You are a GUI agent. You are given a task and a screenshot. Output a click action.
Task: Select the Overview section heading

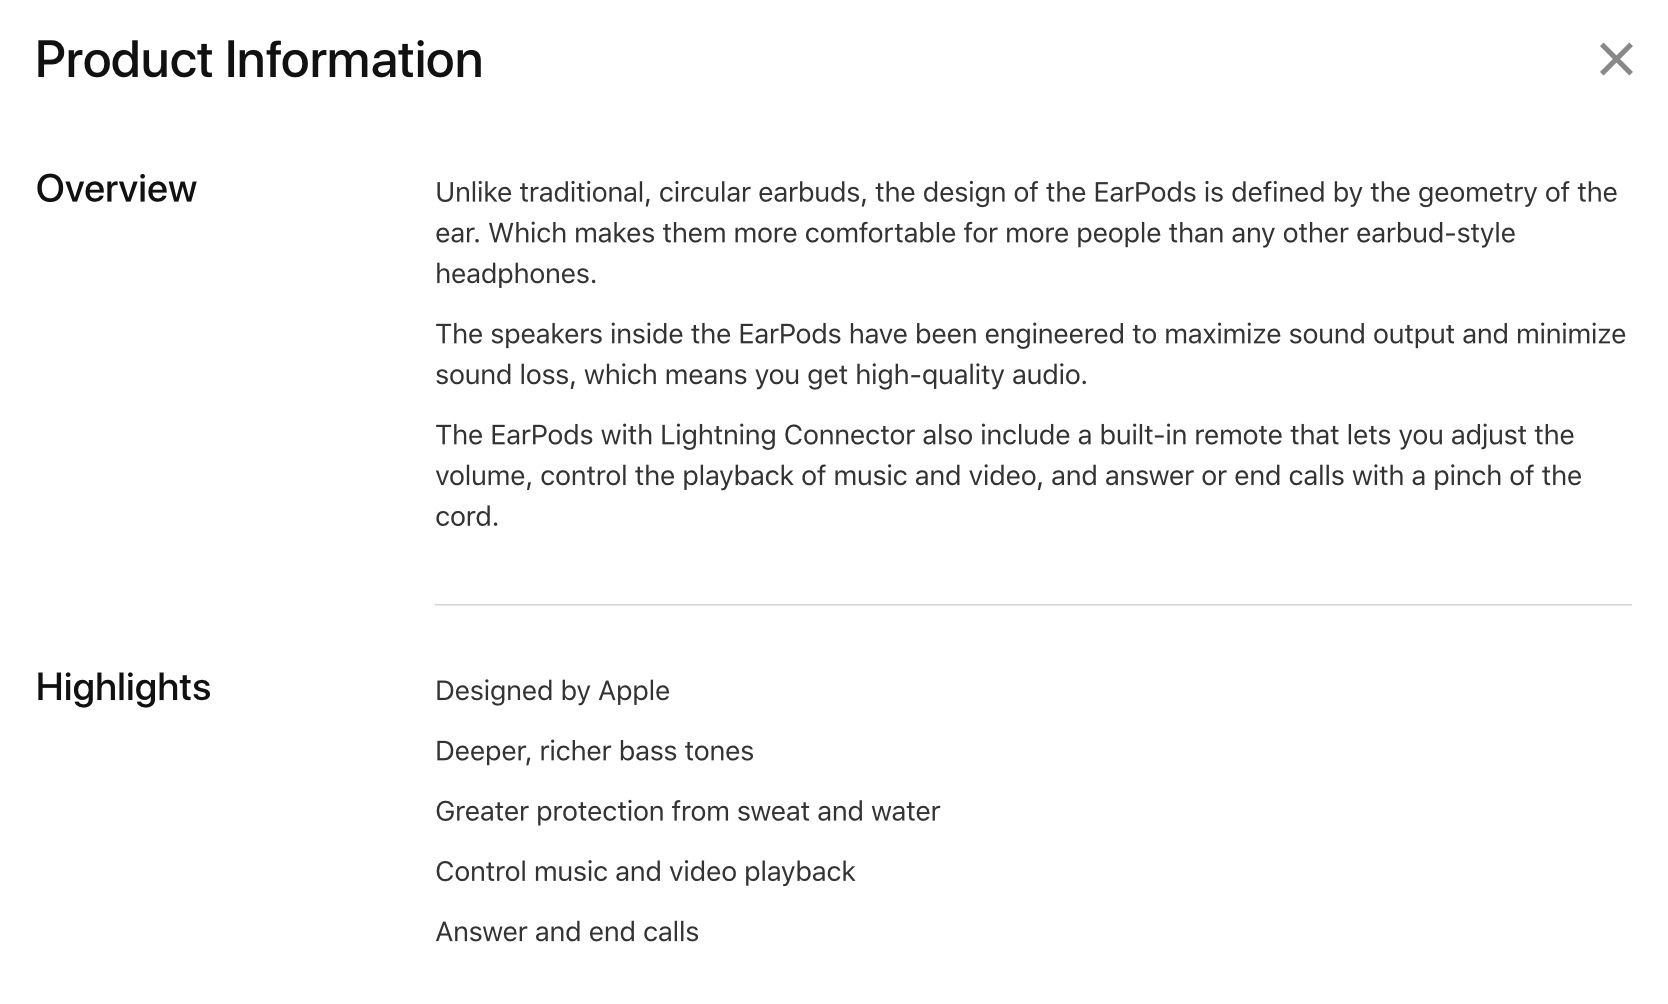point(116,189)
